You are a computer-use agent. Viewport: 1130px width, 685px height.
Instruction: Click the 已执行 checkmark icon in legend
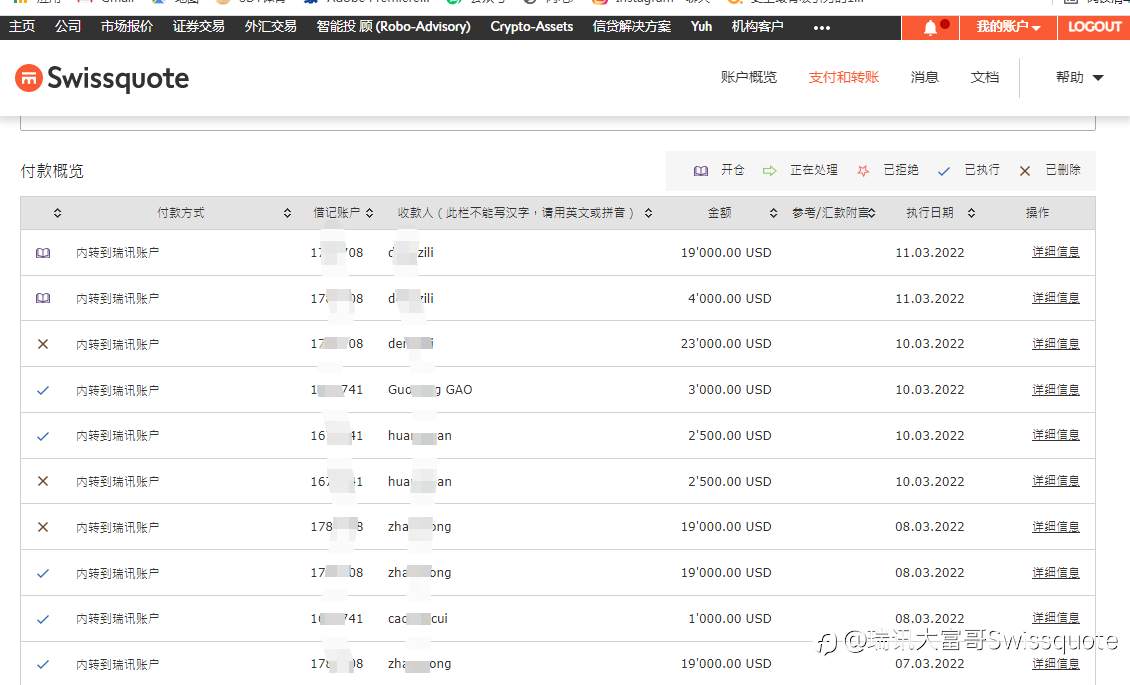click(x=943, y=171)
